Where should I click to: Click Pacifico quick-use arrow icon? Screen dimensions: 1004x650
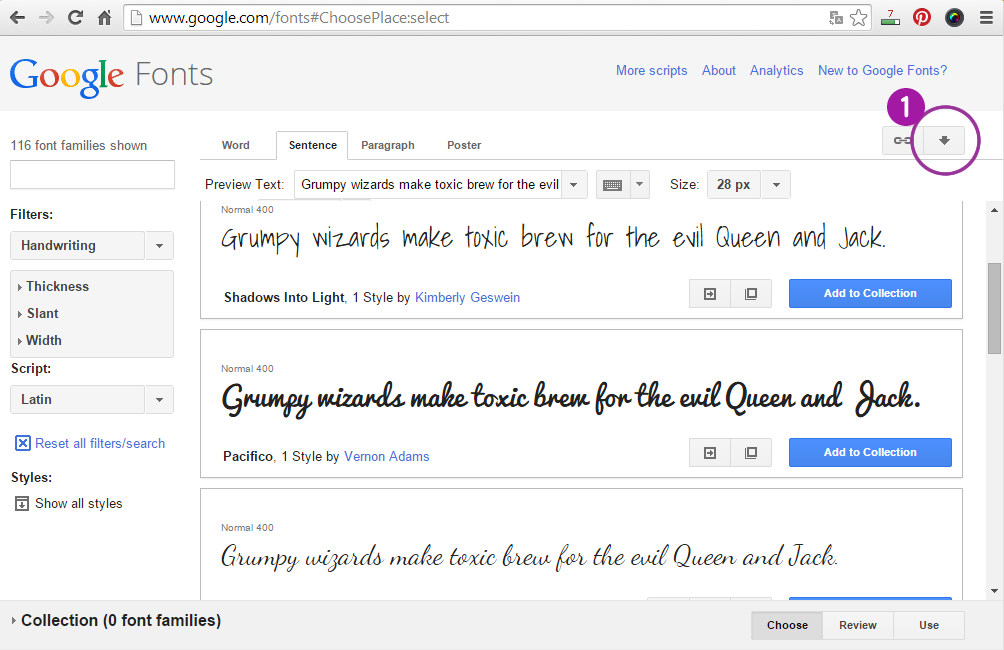coord(710,453)
